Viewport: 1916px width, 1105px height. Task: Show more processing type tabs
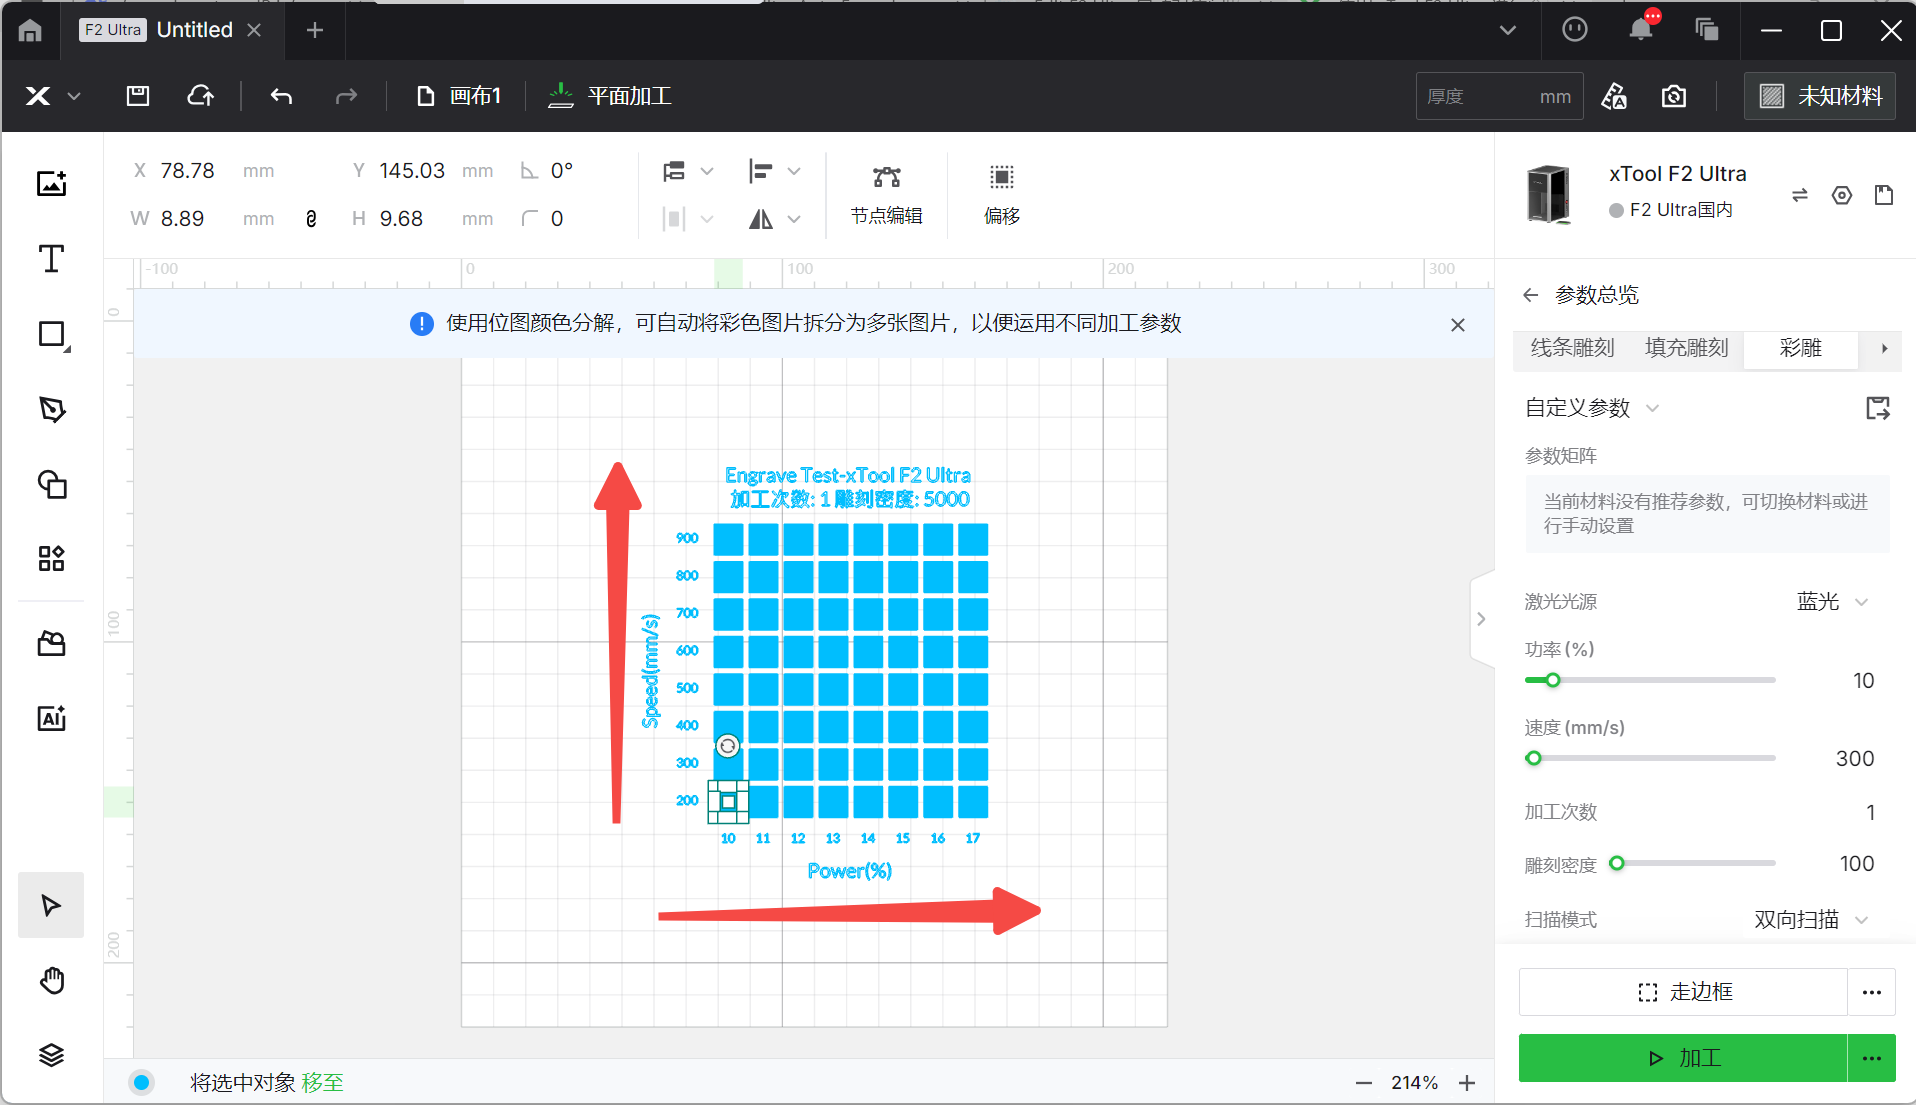(1884, 349)
